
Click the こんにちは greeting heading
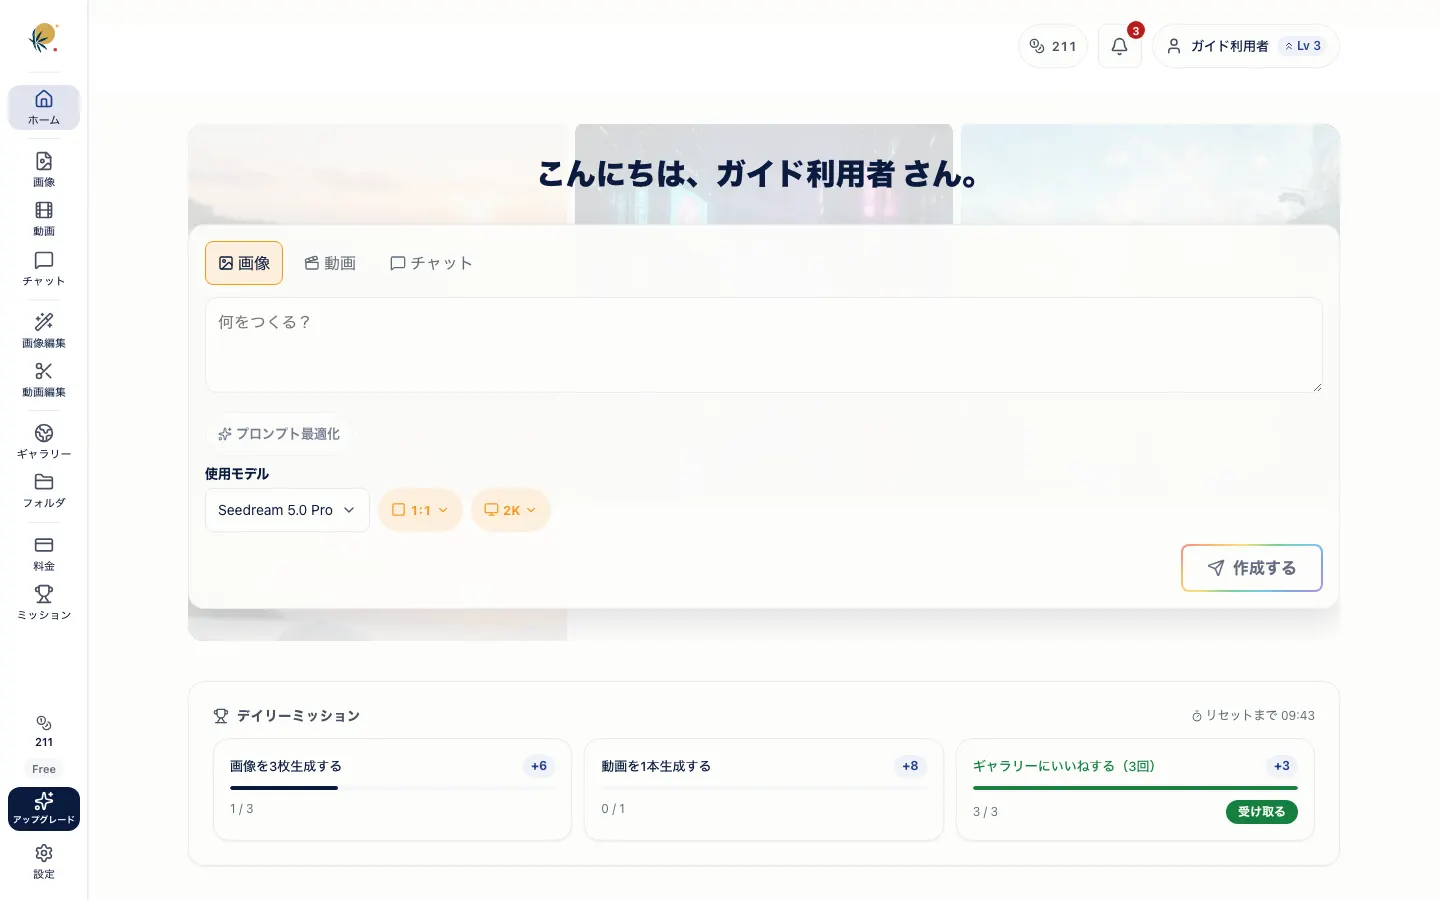point(759,174)
